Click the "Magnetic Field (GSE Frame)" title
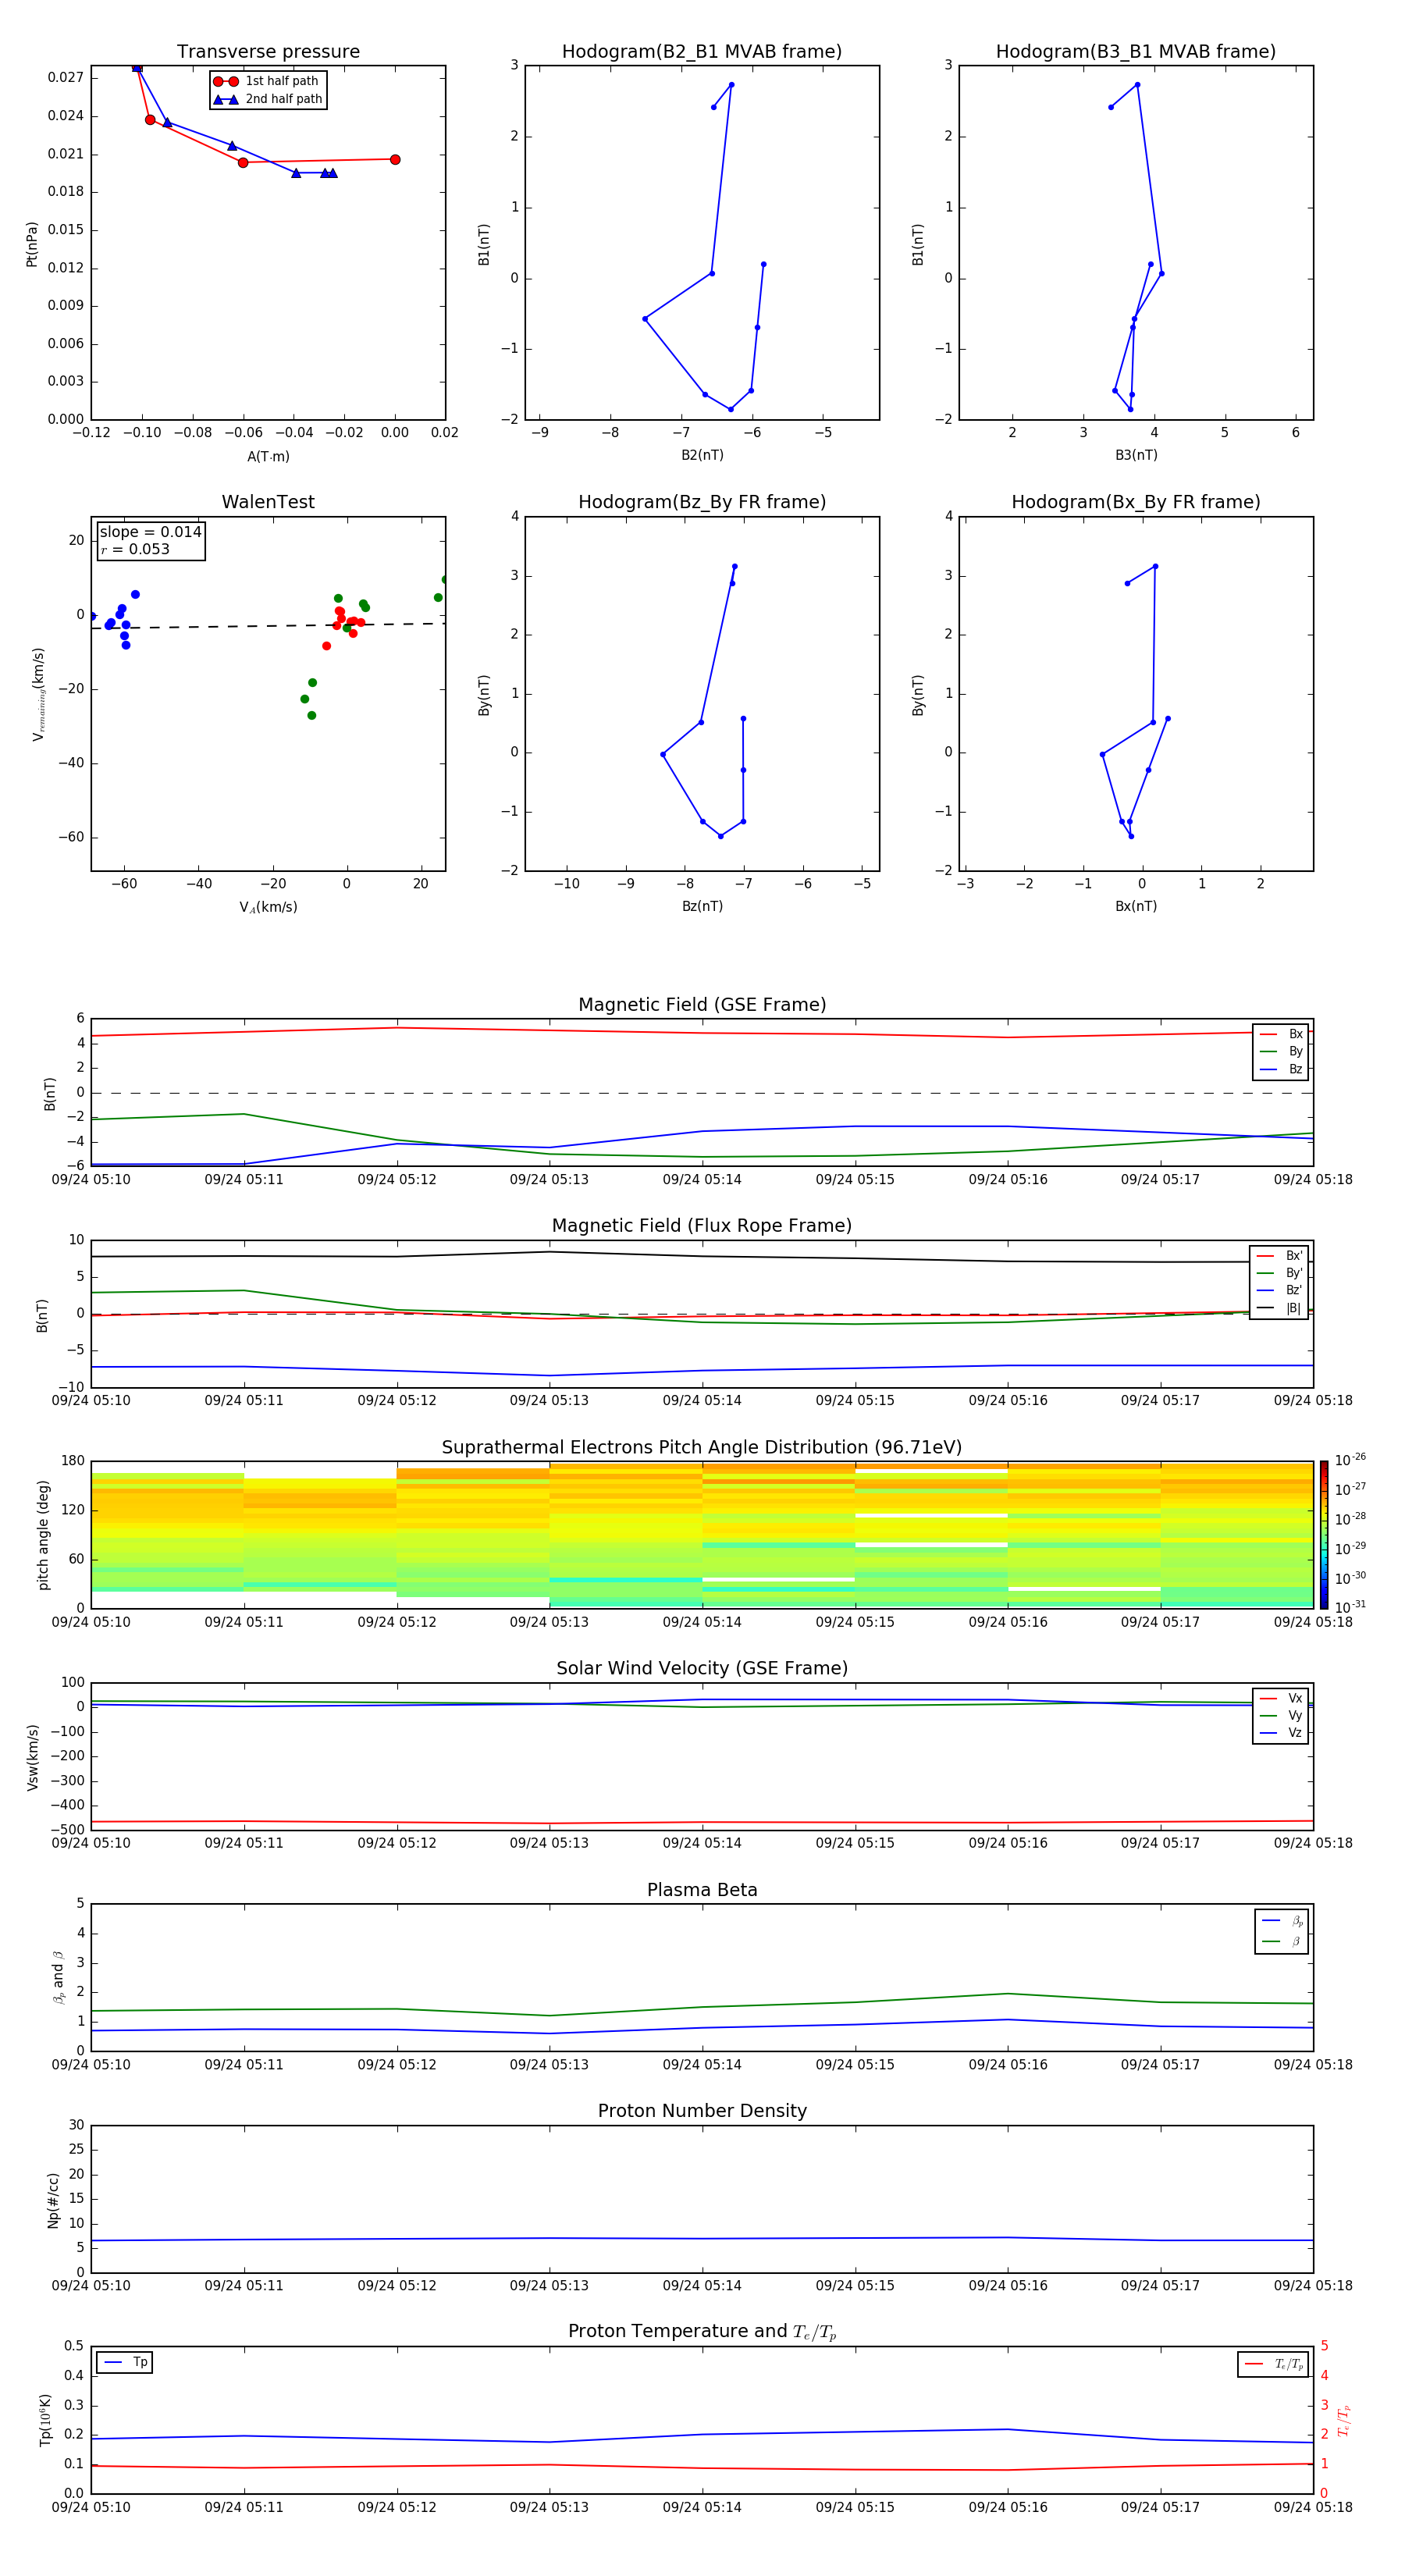This screenshot has width=1405, height=2576. 702,1005
